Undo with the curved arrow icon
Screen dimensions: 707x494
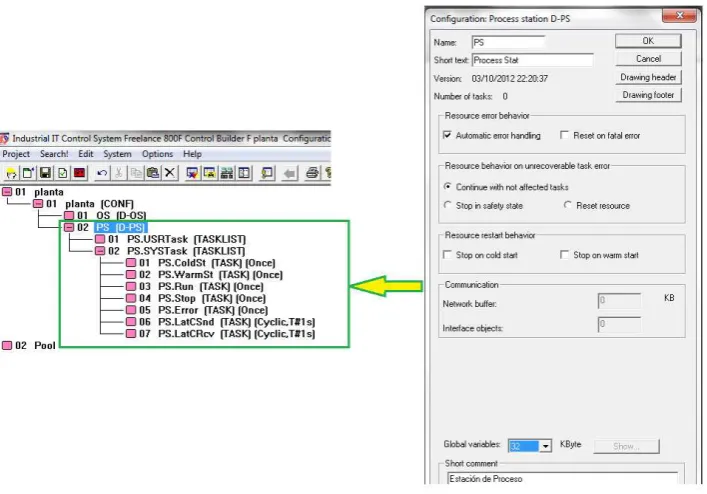[102, 173]
